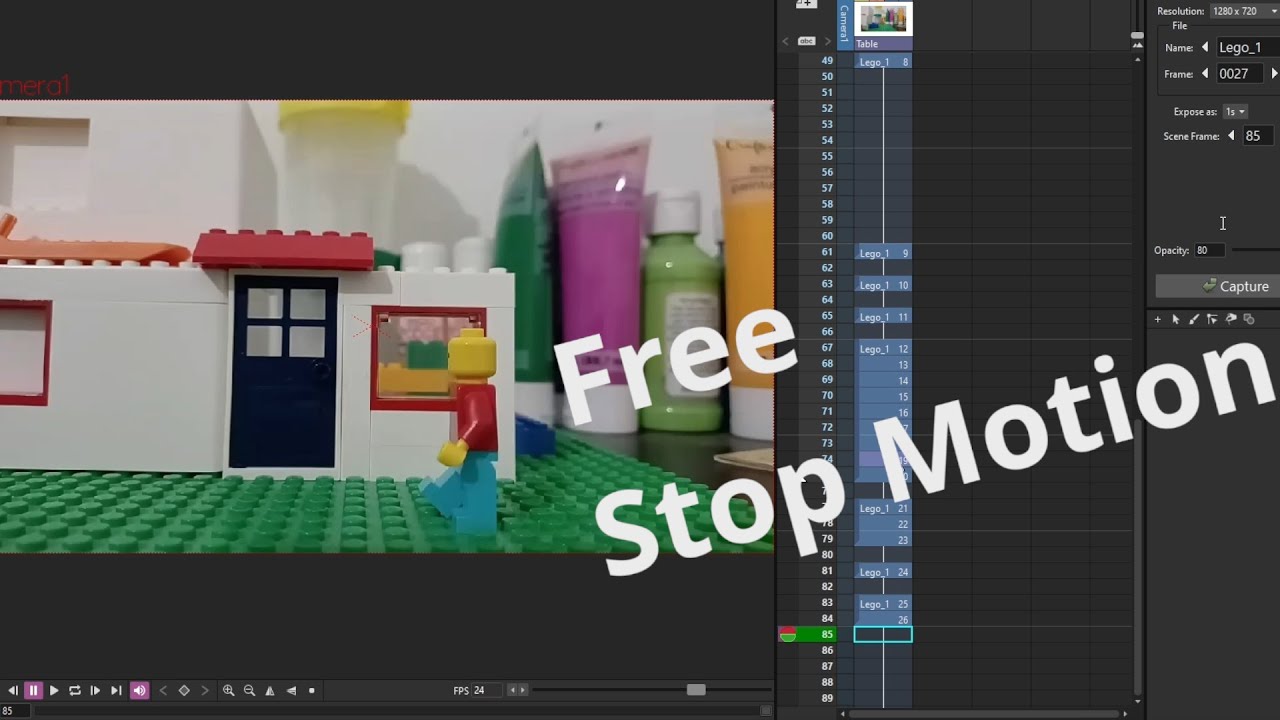1280x720 pixels.
Task: Select the Lego_1 24 cell at row 81
Action: point(883,572)
